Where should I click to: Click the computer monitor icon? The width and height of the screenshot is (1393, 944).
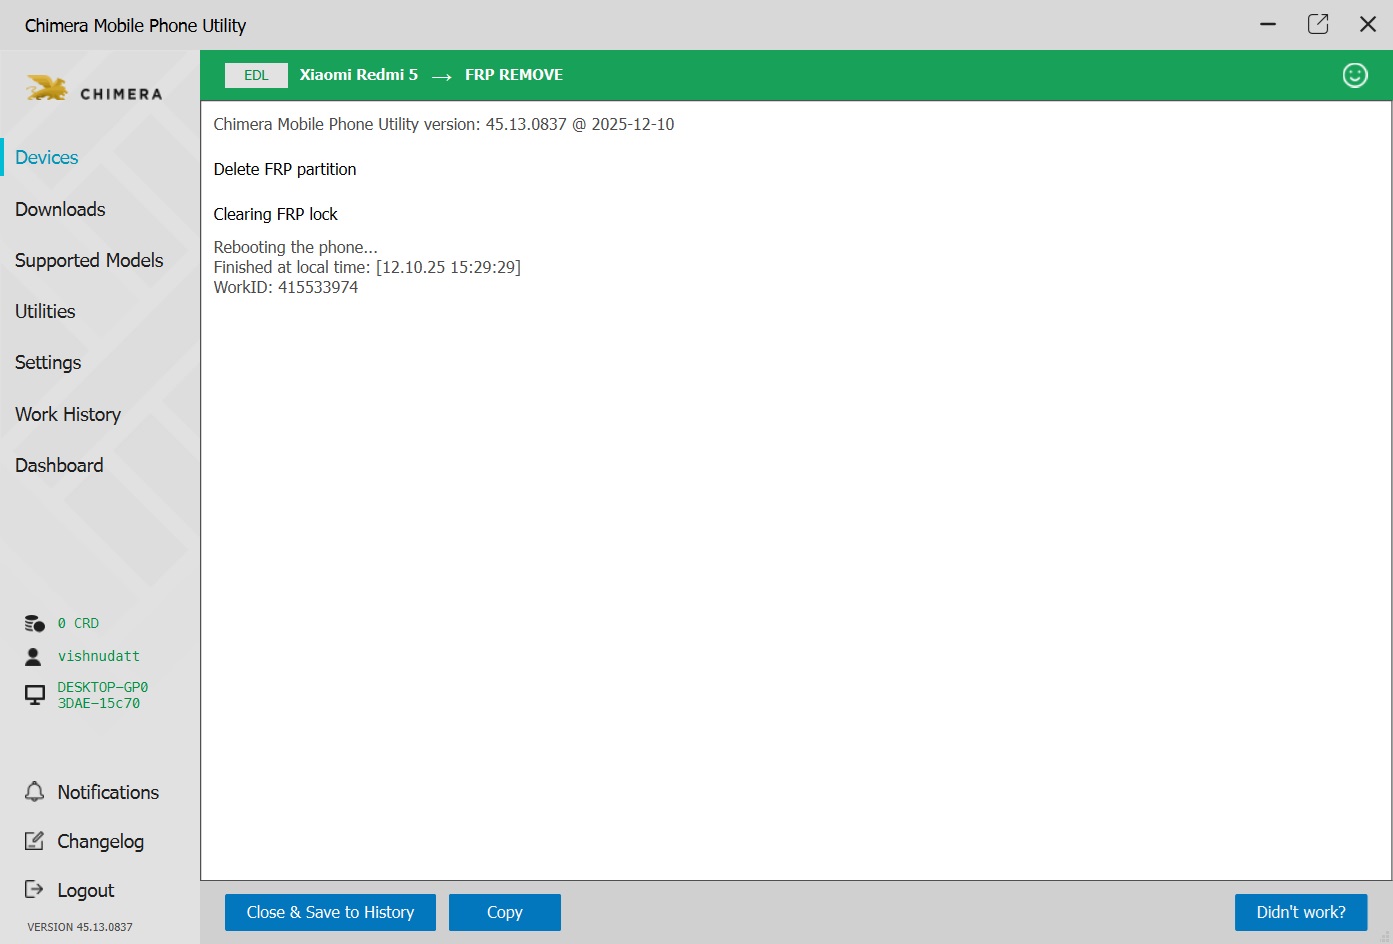[x=35, y=695]
